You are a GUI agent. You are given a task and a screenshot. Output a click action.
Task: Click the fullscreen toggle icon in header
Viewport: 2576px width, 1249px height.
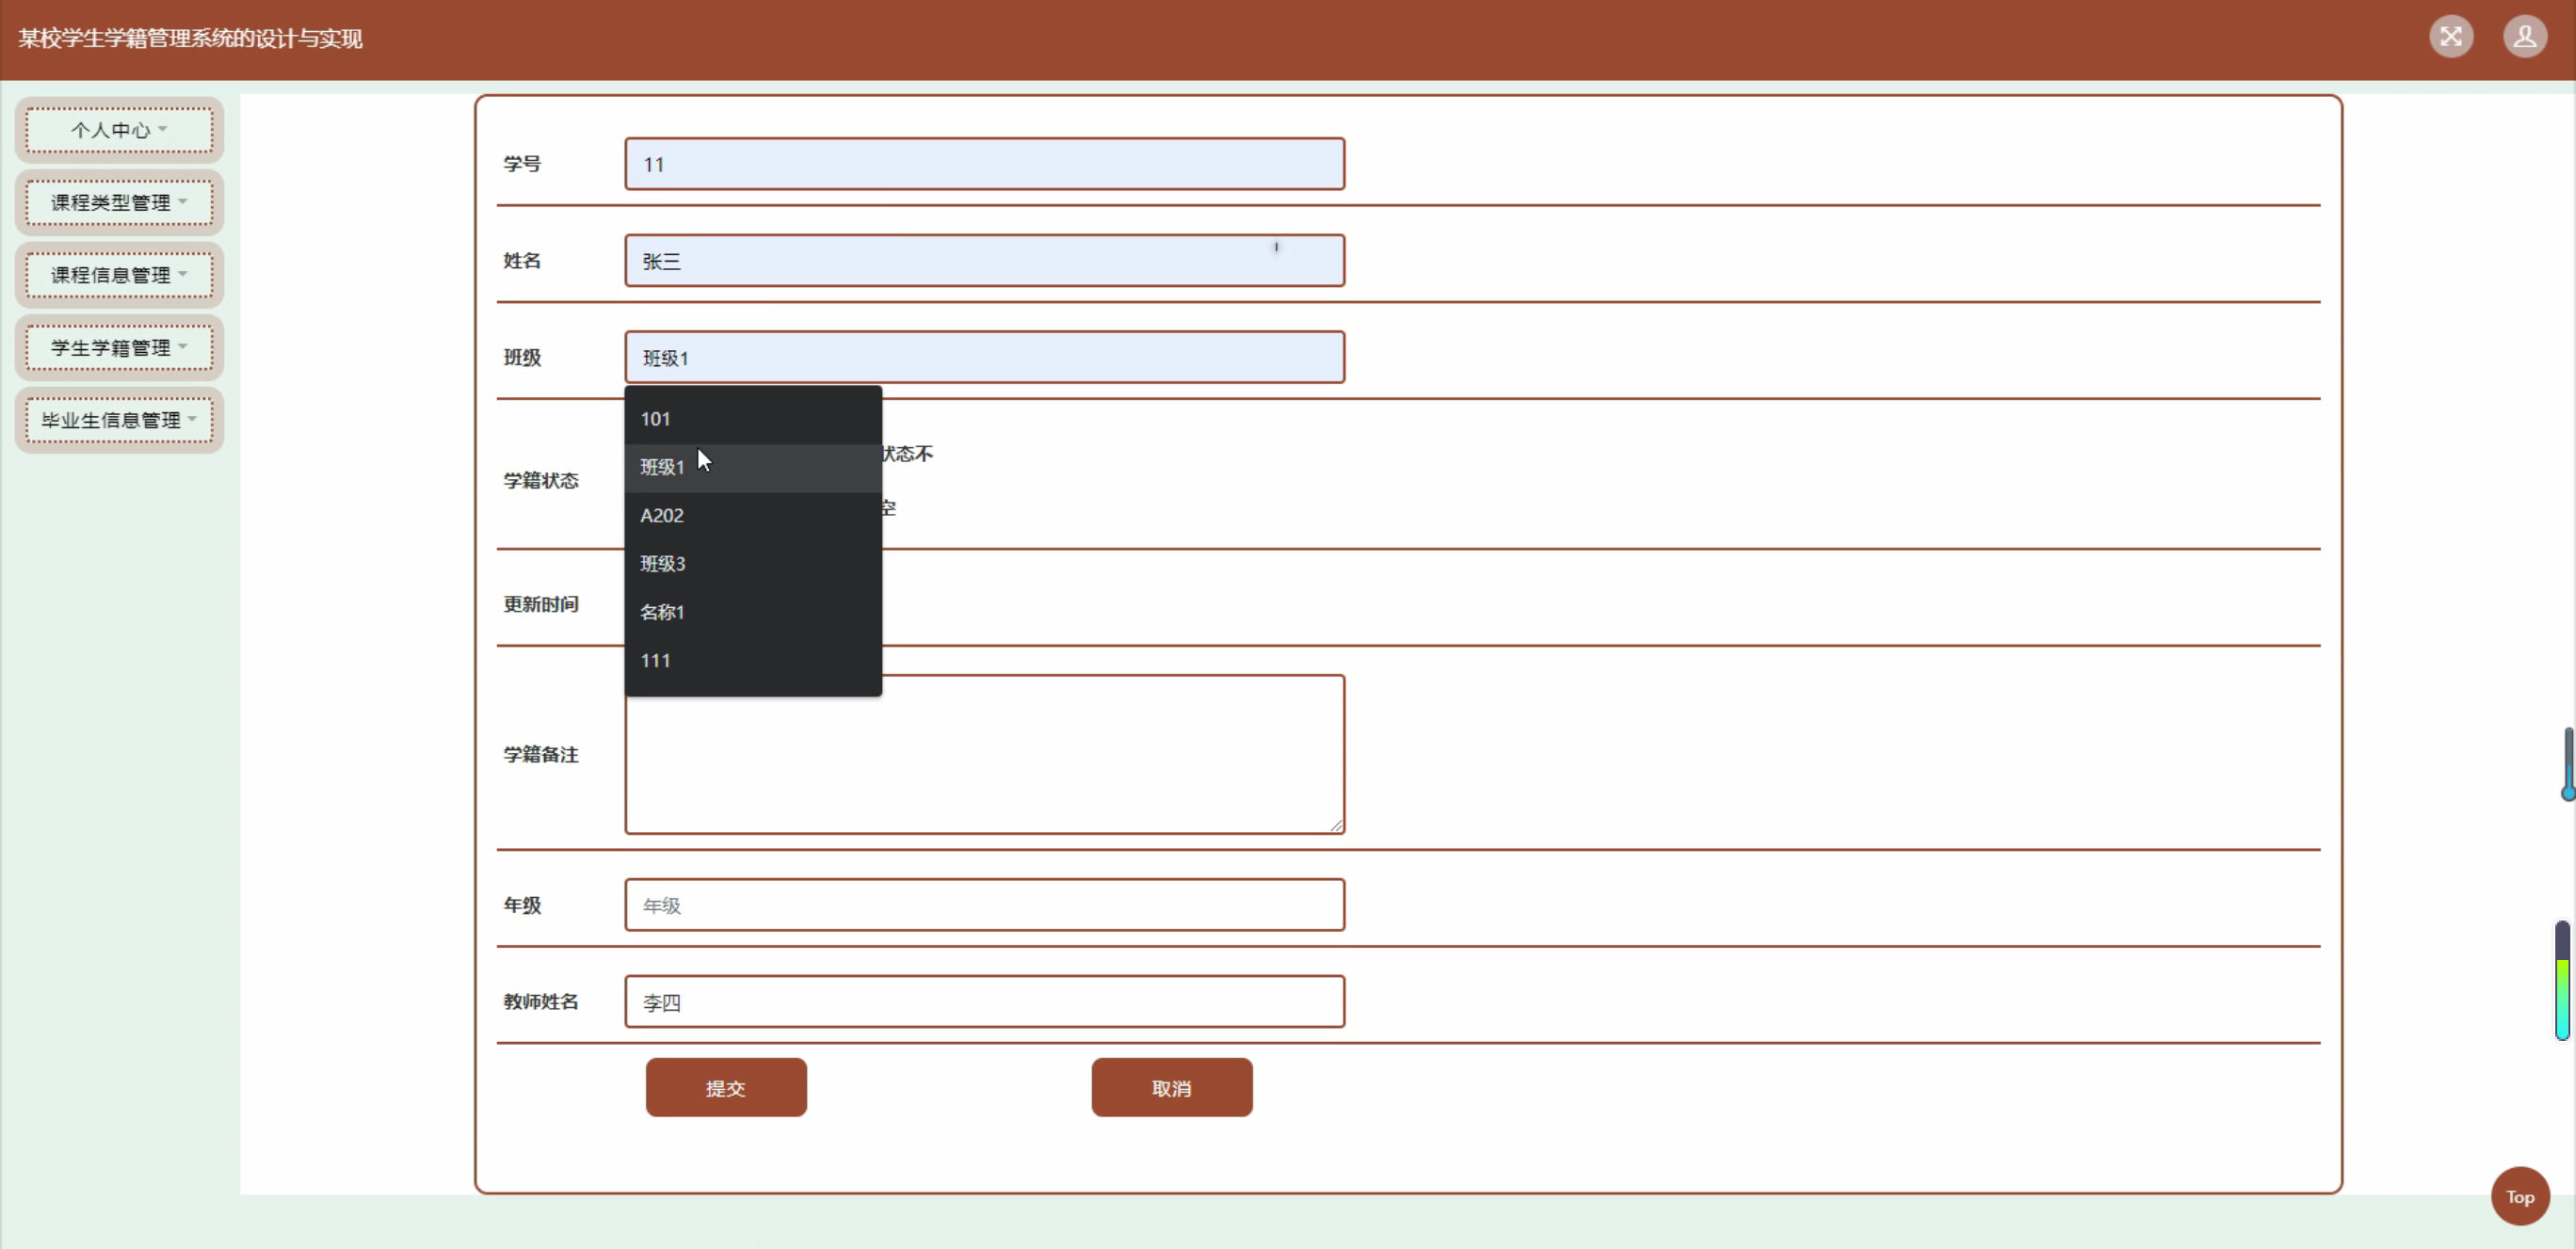point(2450,38)
